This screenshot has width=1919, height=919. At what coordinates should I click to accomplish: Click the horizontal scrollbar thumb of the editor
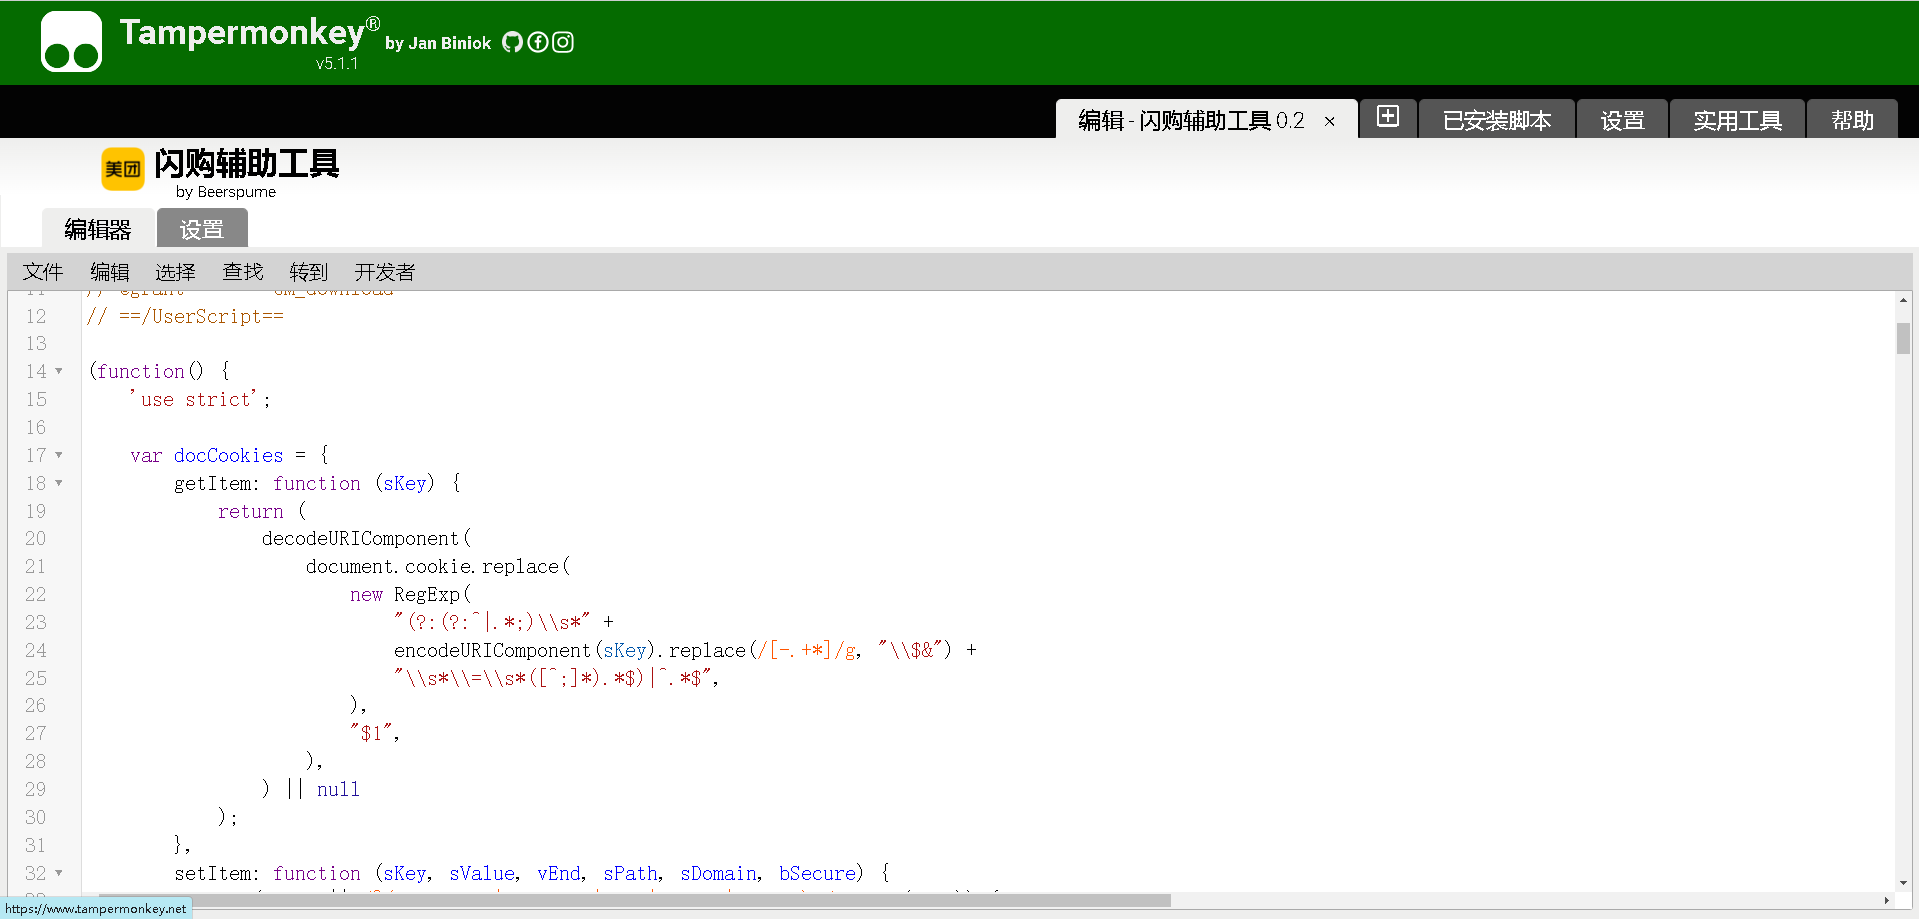(x=634, y=900)
